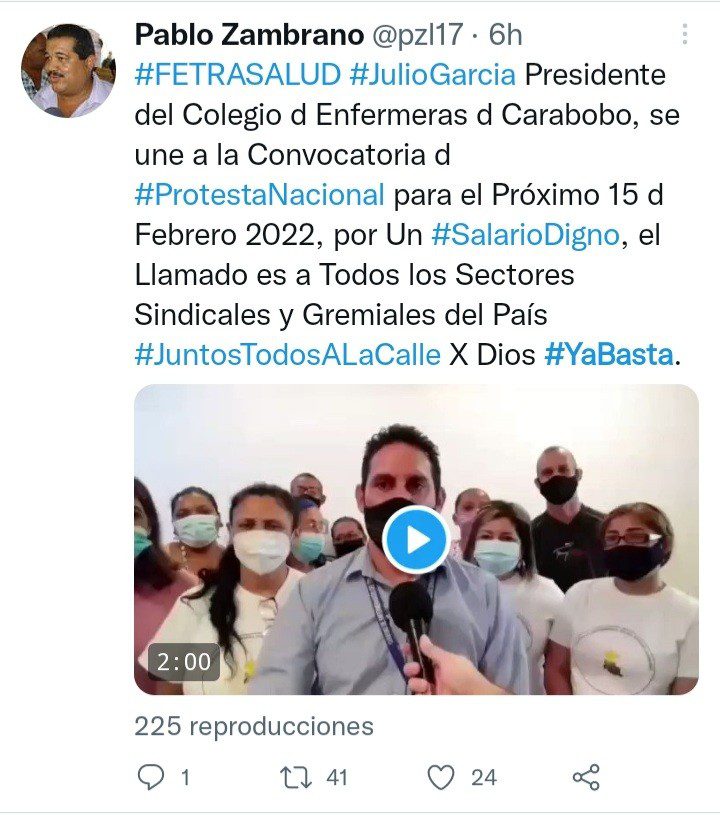Click the retweet count 41
The width and height of the screenshot is (720, 815).
(x=337, y=778)
